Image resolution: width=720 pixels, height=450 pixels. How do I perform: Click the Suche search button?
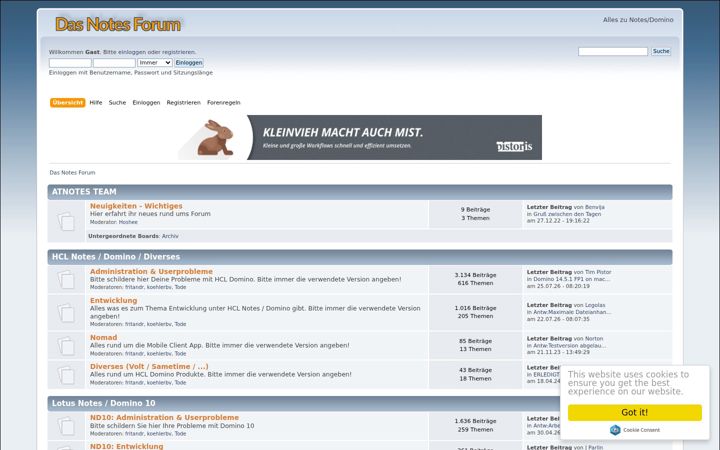click(661, 51)
